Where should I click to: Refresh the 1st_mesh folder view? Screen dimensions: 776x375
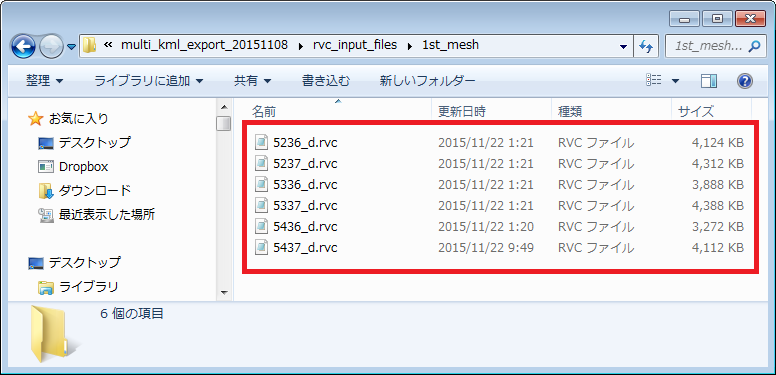[645, 47]
